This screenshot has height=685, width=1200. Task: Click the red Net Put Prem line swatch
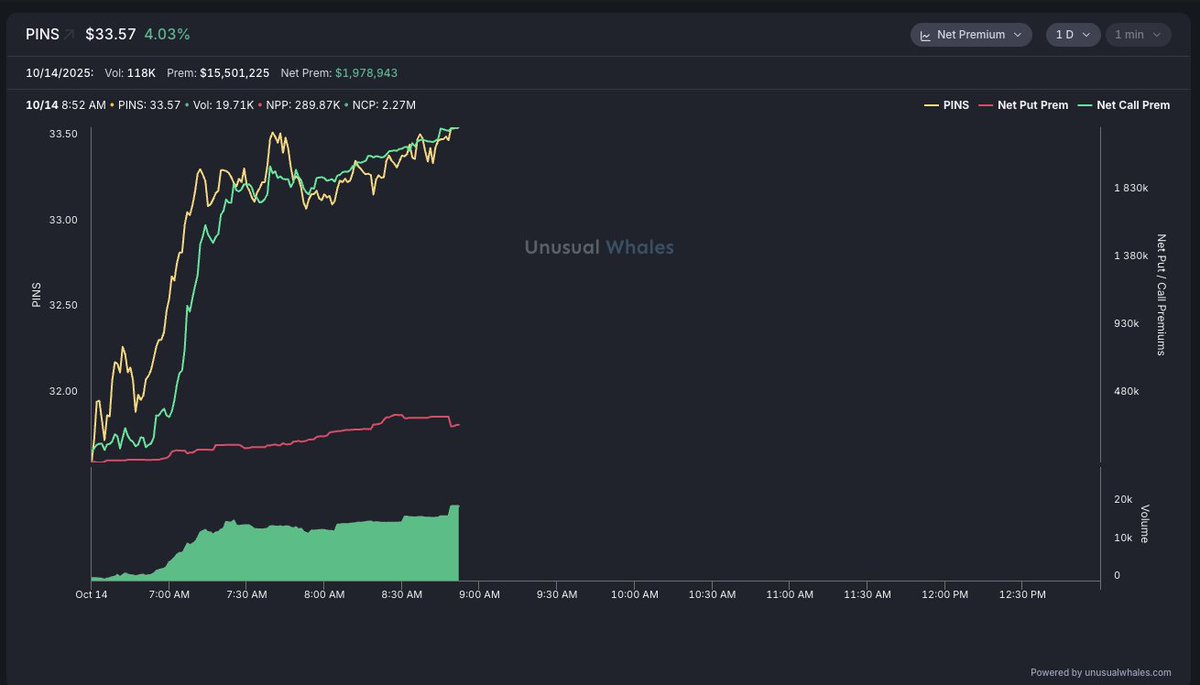pyautogui.click(x=984, y=105)
